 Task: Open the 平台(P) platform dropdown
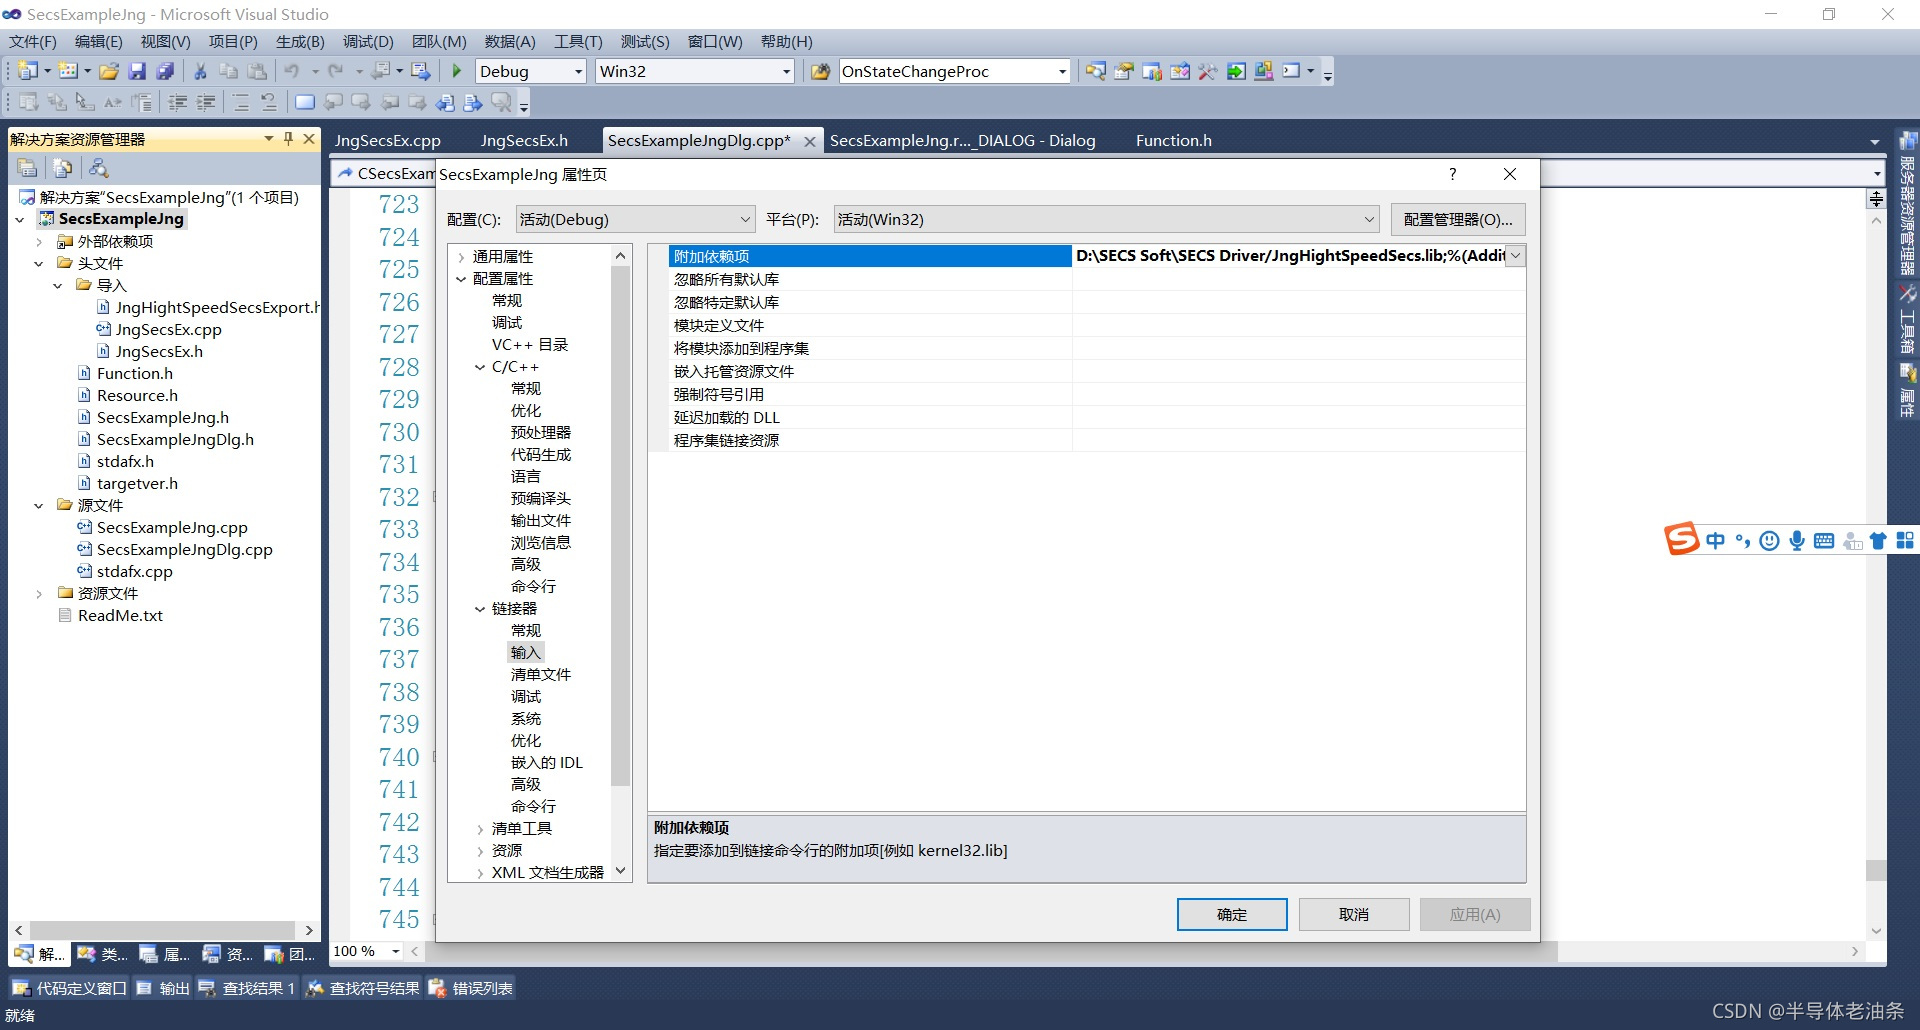pos(1106,219)
